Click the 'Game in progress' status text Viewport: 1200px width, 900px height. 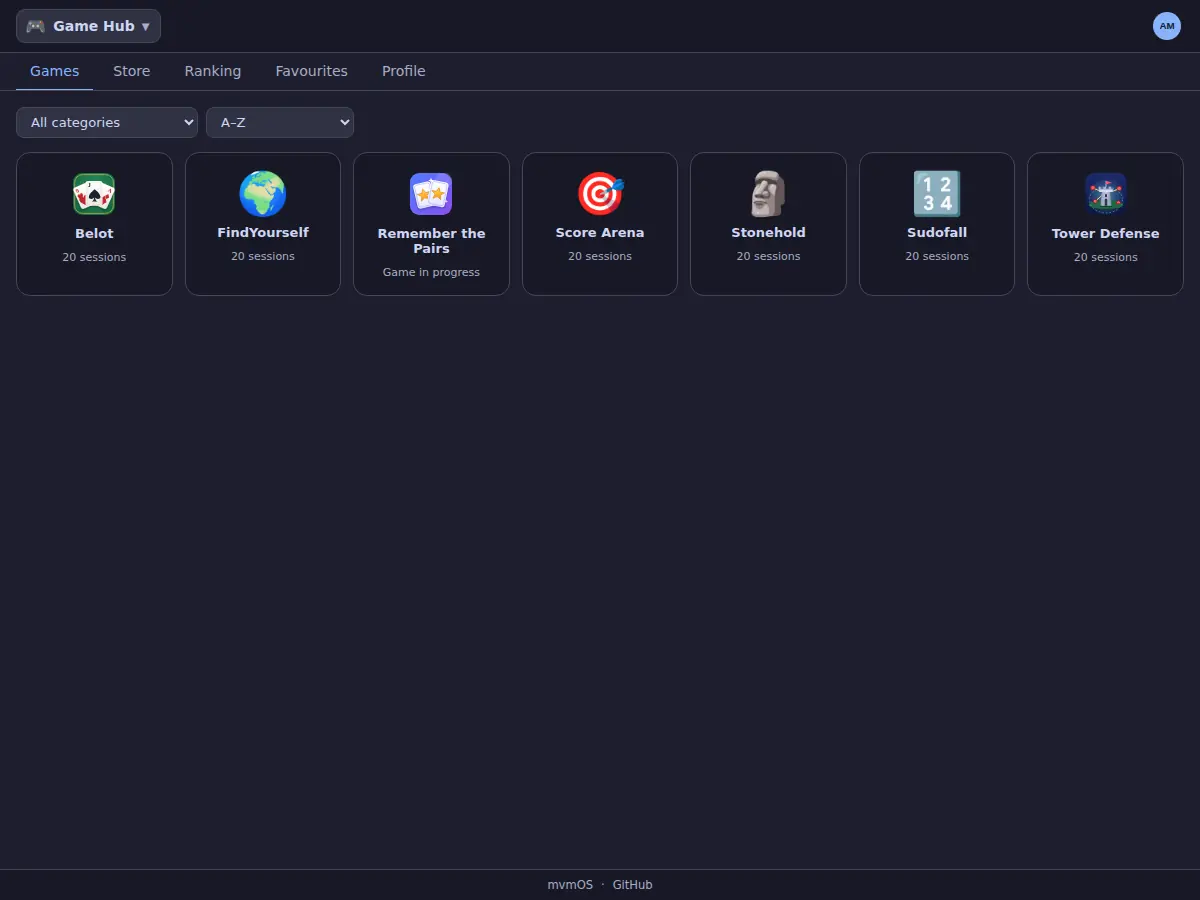(x=431, y=272)
